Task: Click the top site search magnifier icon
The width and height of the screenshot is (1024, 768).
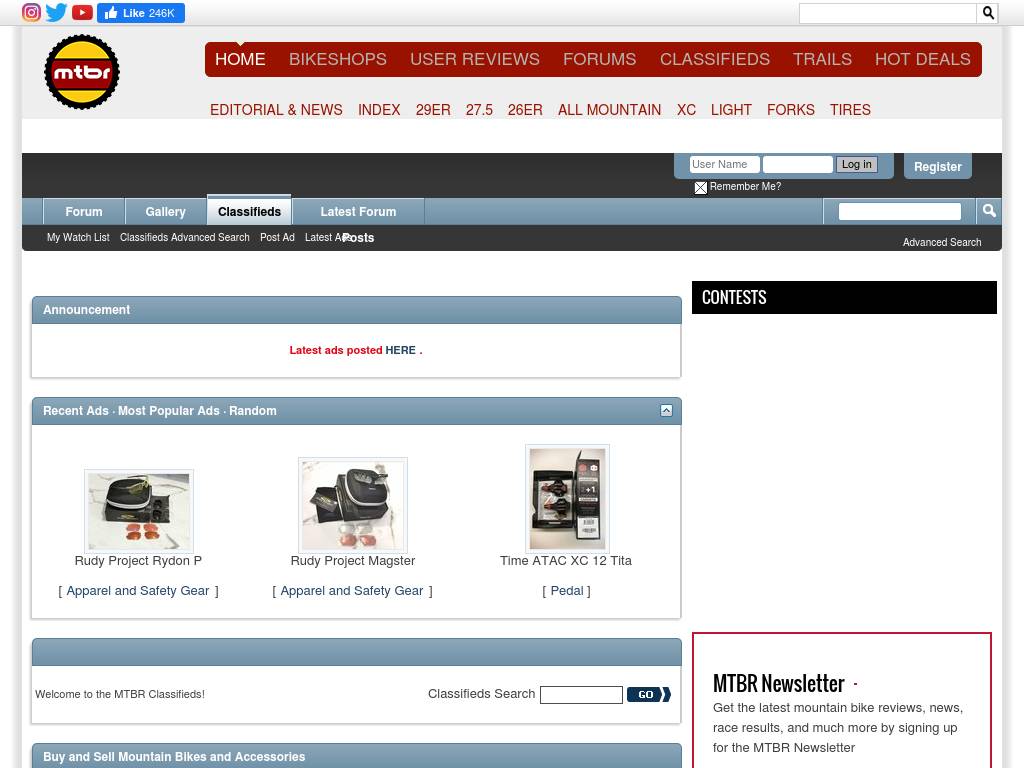Action: (988, 13)
